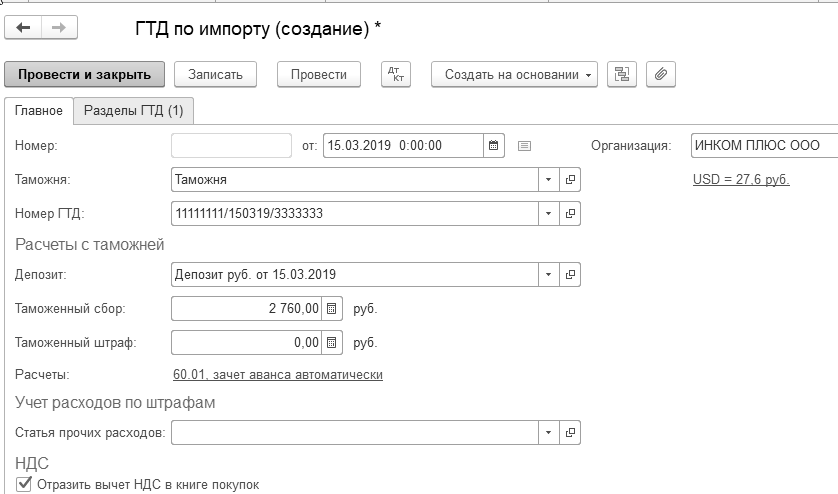The height and width of the screenshot is (494, 838).
Task: Open the Депозит record with open button
Action: [570, 275]
